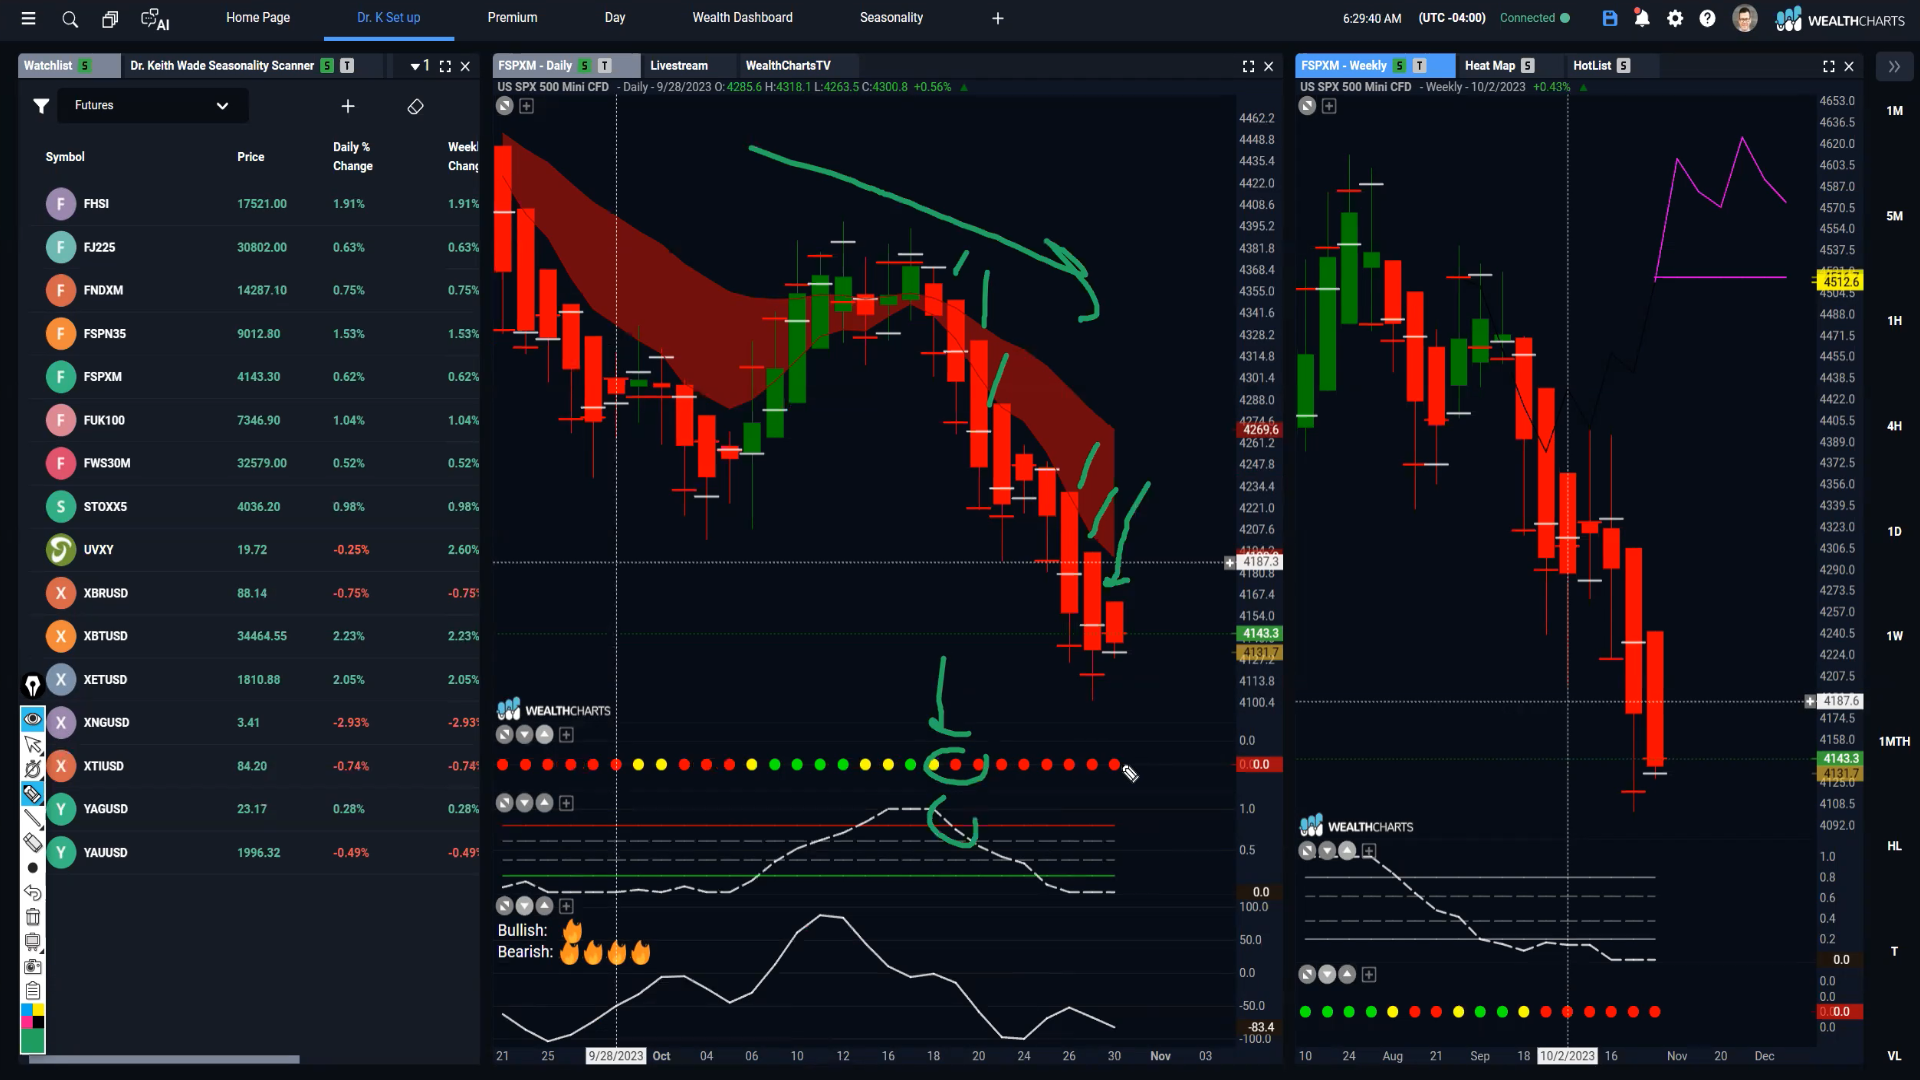The width and height of the screenshot is (1920, 1080).
Task: Pick the magenta color swatch
Action: coord(27,1022)
